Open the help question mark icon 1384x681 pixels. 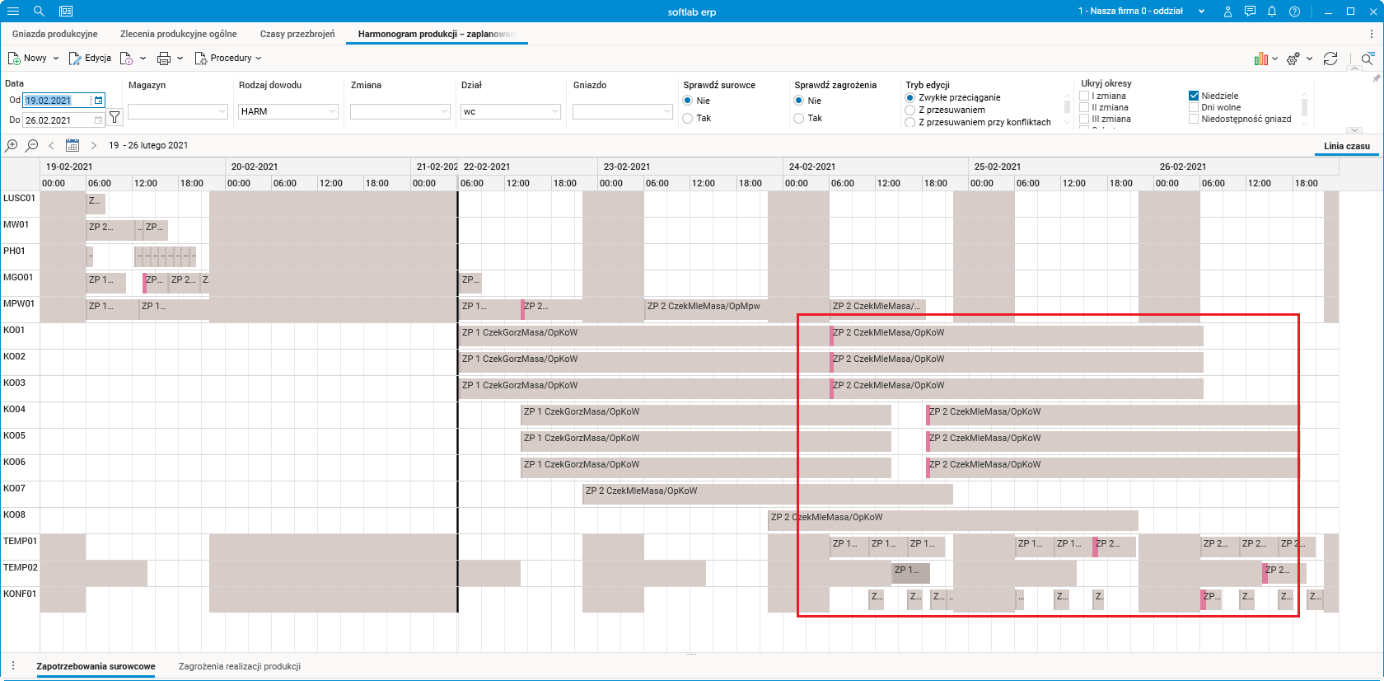click(x=1295, y=10)
